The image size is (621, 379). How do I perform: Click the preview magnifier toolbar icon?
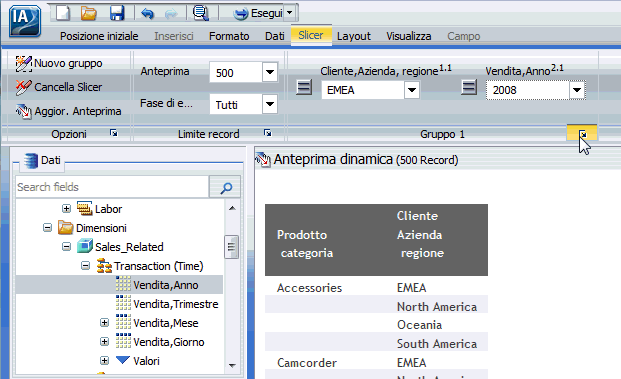coord(201,13)
